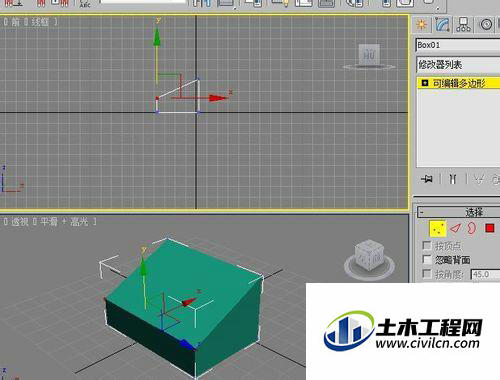Toggle Show End Result icon
This screenshot has height=380, width=500.
(452, 179)
